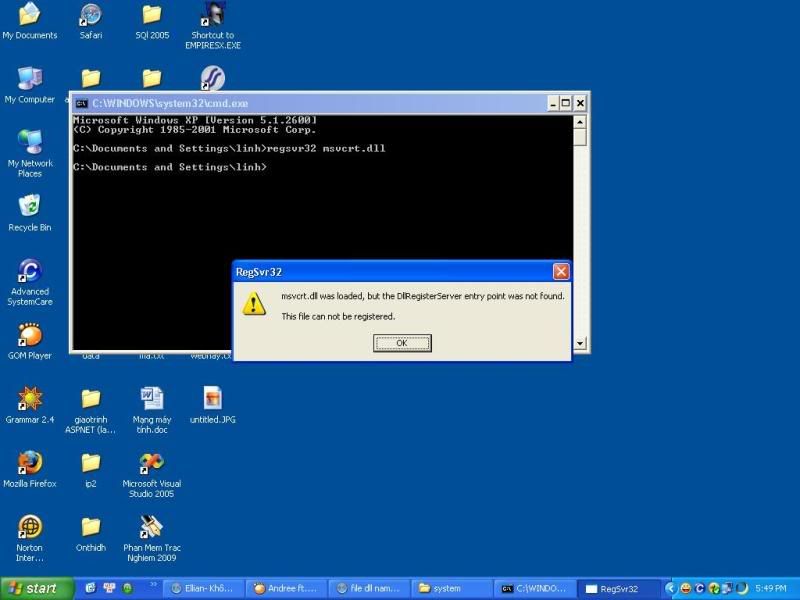Click OK in the RegSvr32 dialog
The width and height of the screenshot is (800, 600).
coord(402,343)
